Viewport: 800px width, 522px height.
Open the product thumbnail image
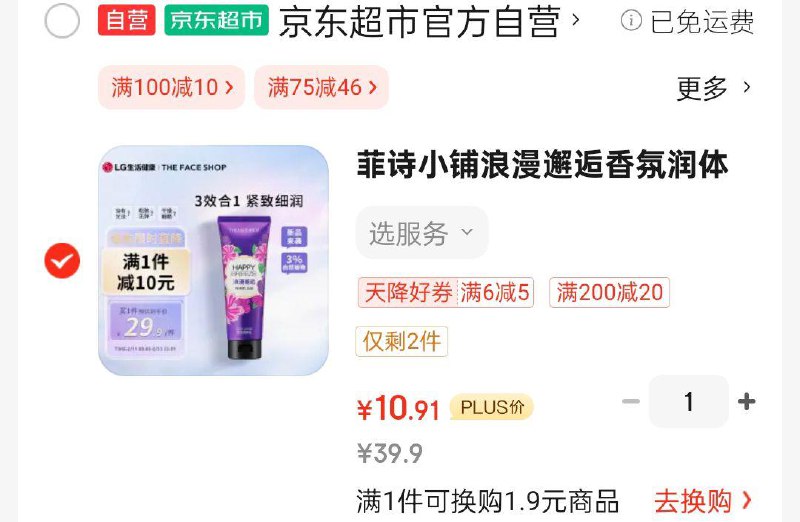213,261
